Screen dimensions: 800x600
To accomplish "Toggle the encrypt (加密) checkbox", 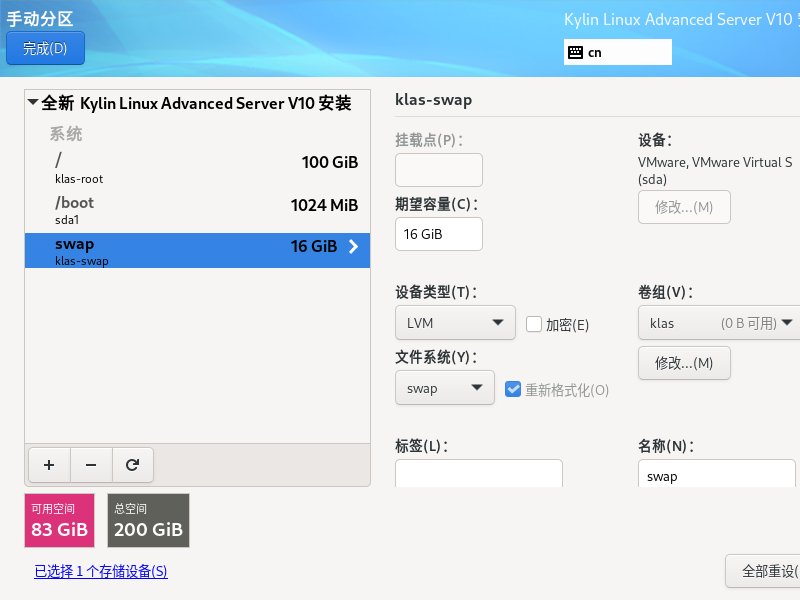I will click(x=534, y=324).
